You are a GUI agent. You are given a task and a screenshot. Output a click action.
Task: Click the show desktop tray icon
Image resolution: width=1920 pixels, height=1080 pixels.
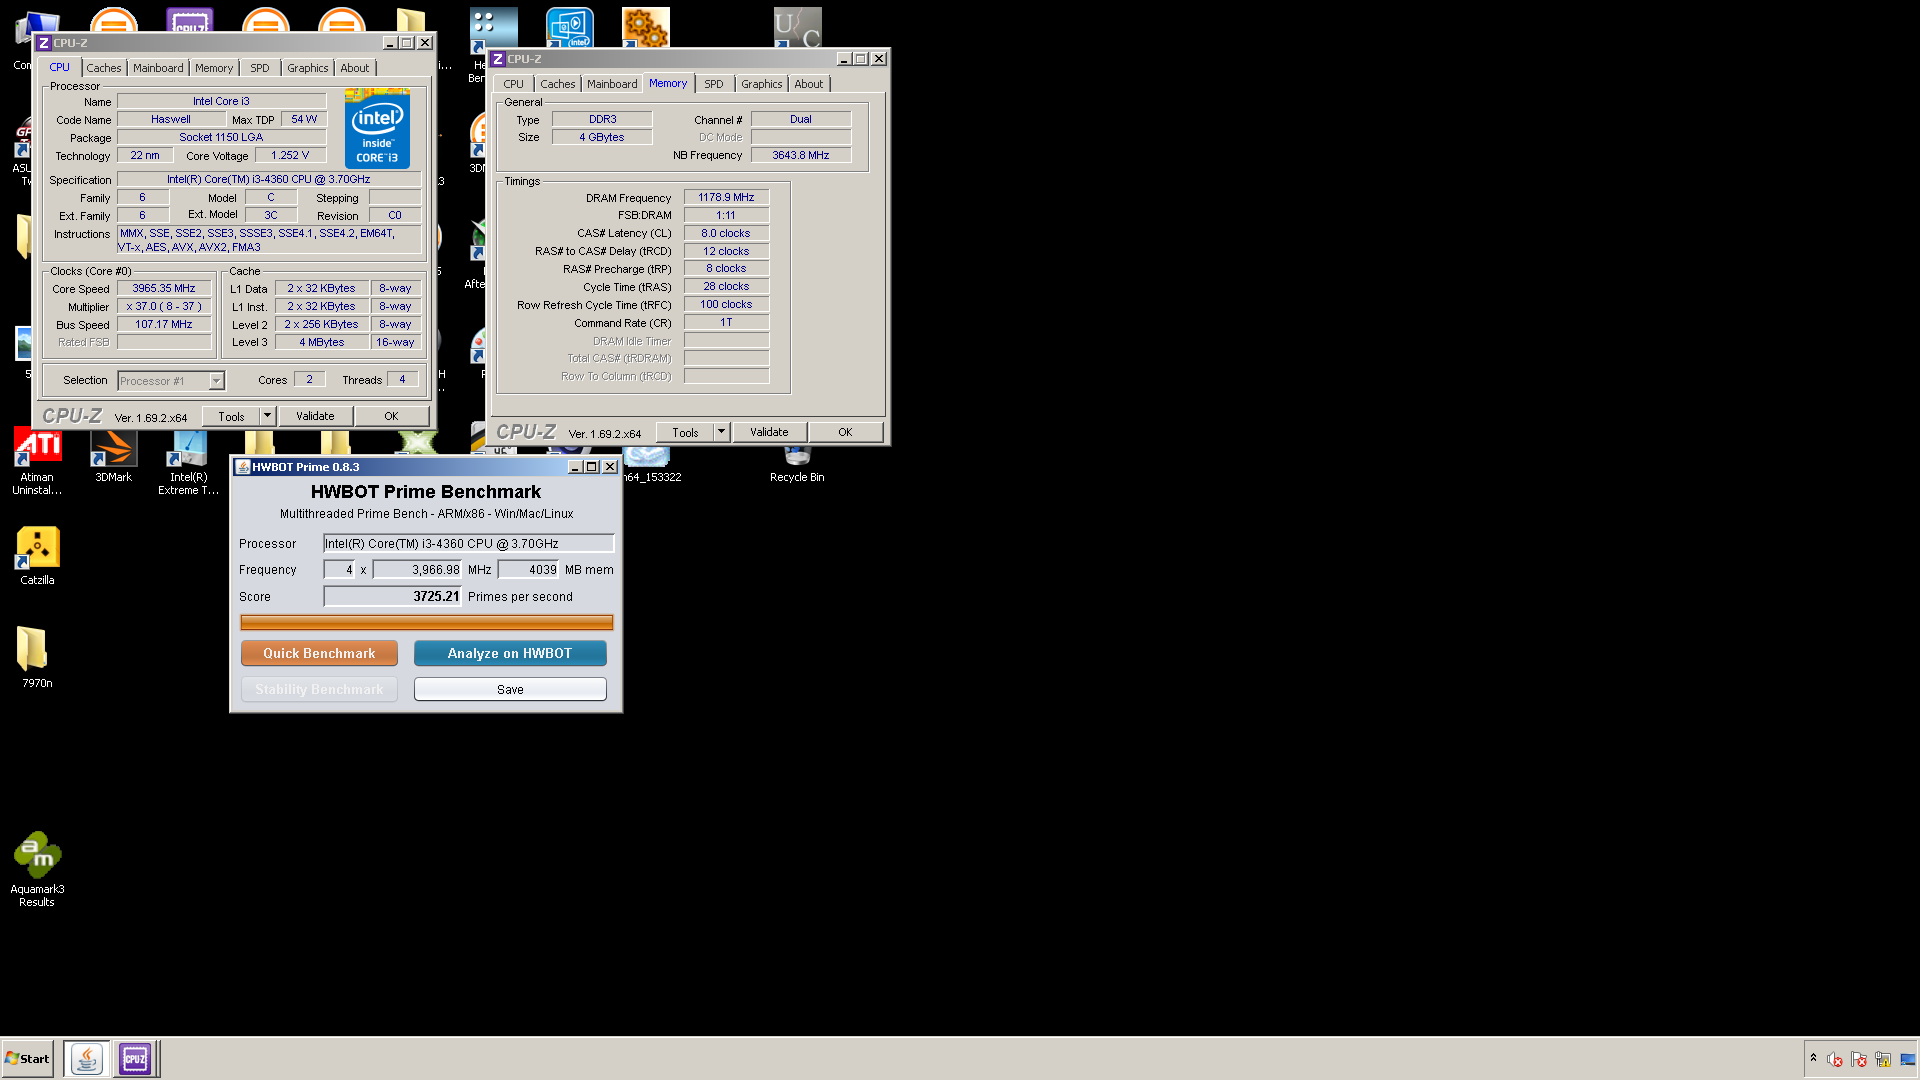point(1908,1059)
